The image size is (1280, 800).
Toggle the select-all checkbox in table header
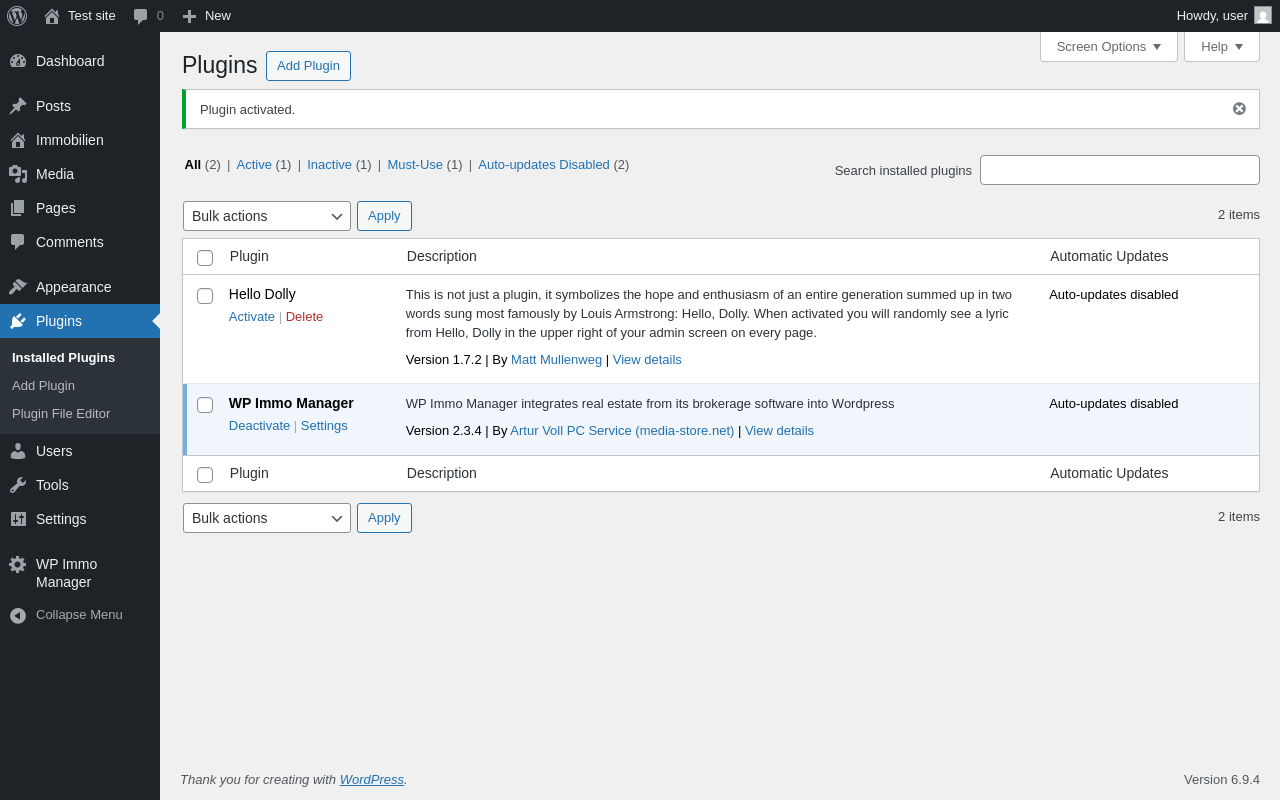pyautogui.click(x=205, y=258)
